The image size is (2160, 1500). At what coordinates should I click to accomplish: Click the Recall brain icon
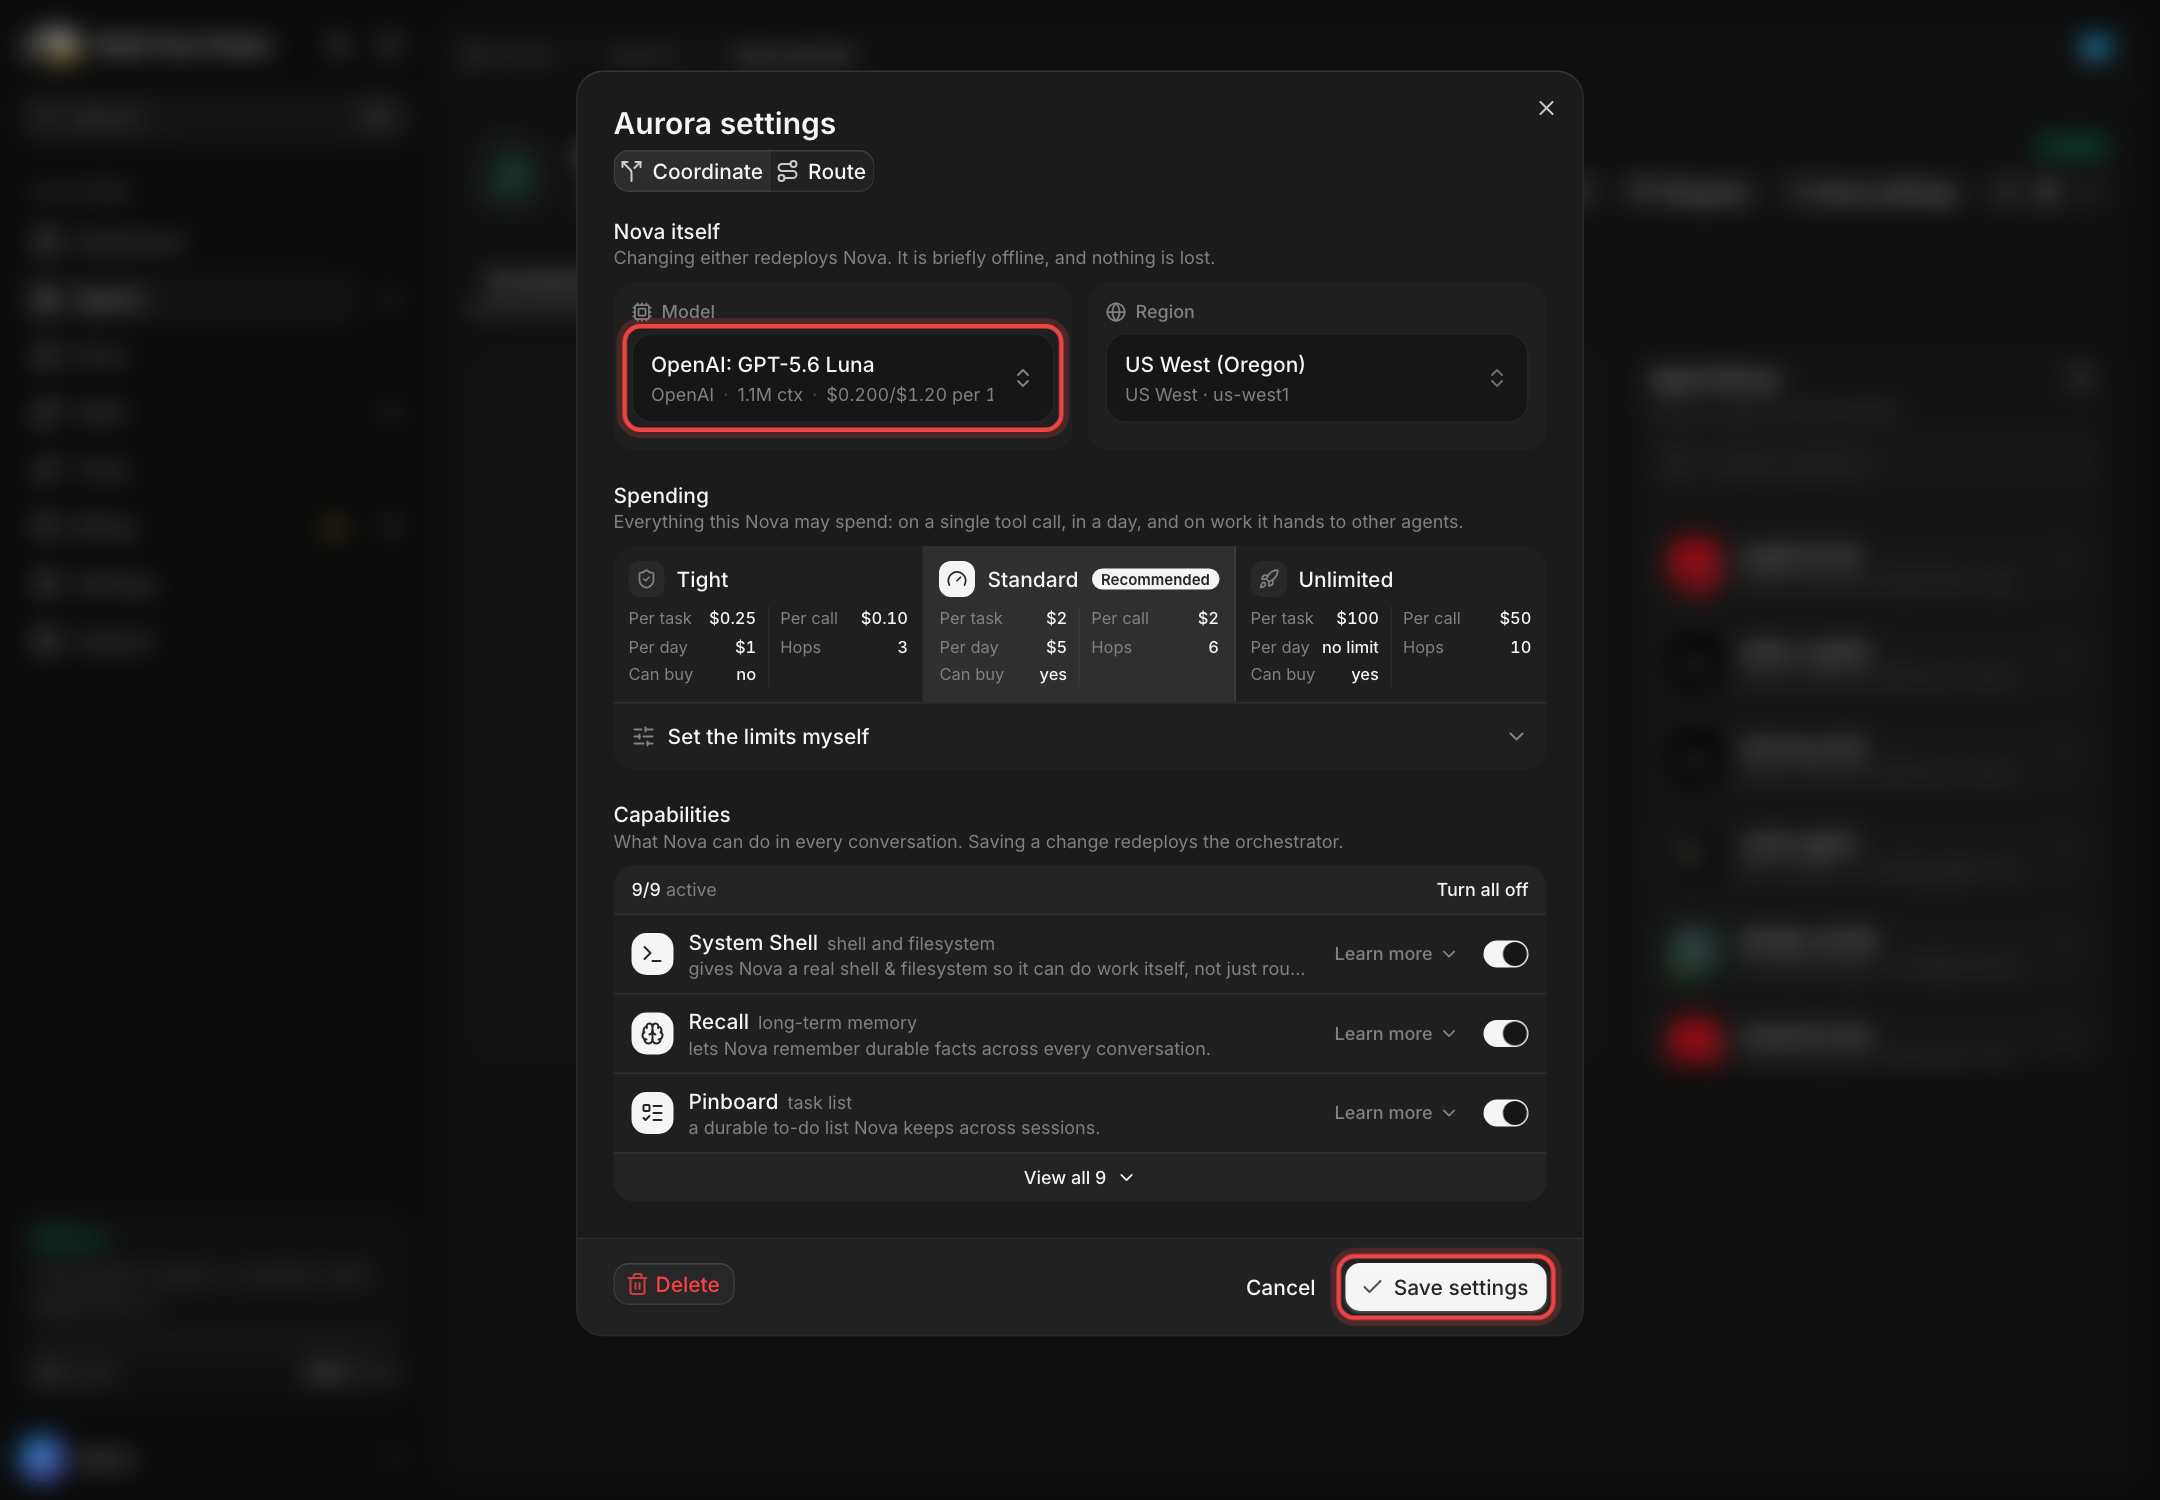652,1034
